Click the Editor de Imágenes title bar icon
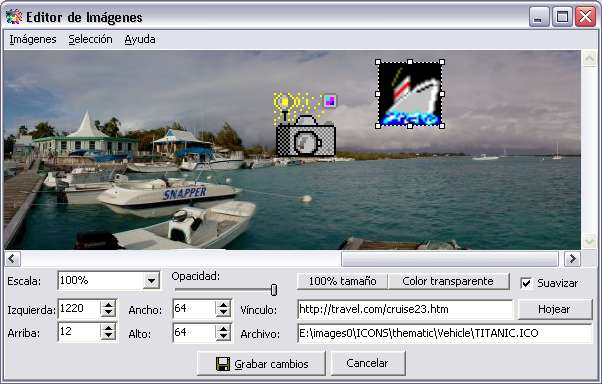The height and width of the screenshot is (384, 602). point(14,17)
